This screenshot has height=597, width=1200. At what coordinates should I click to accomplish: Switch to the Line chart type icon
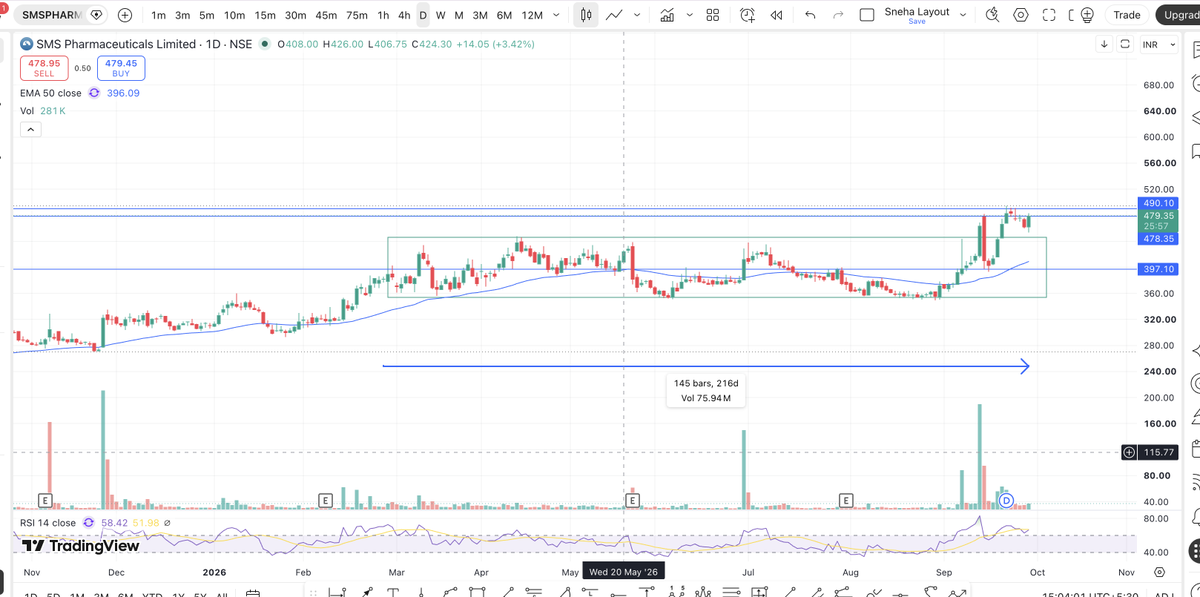(x=615, y=15)
